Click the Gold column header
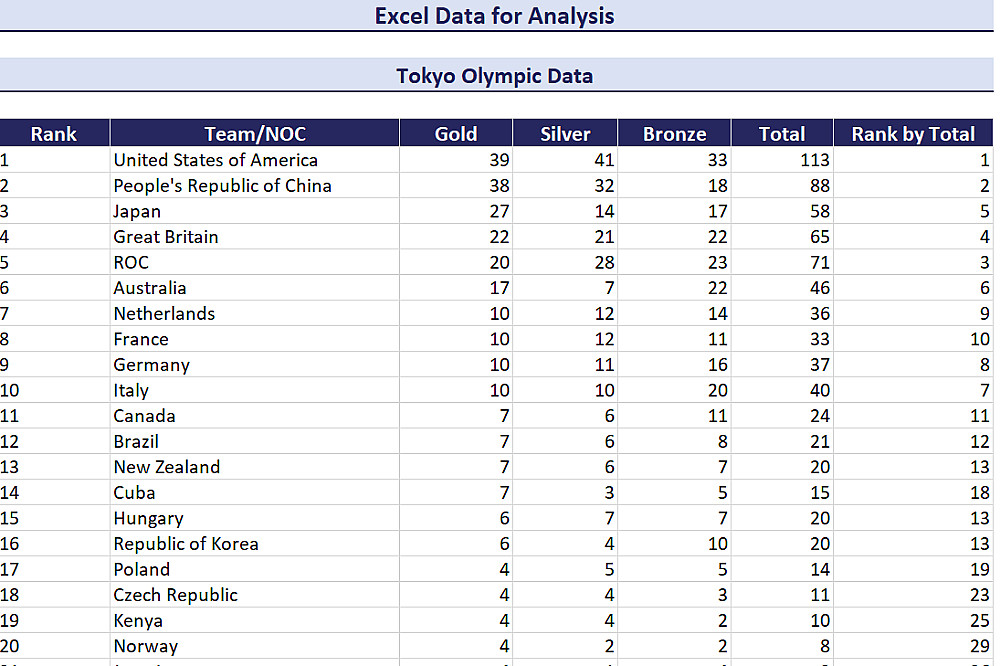Viewport: 1000px width, 666px height. pyautogui.click(x=456, y=134)
